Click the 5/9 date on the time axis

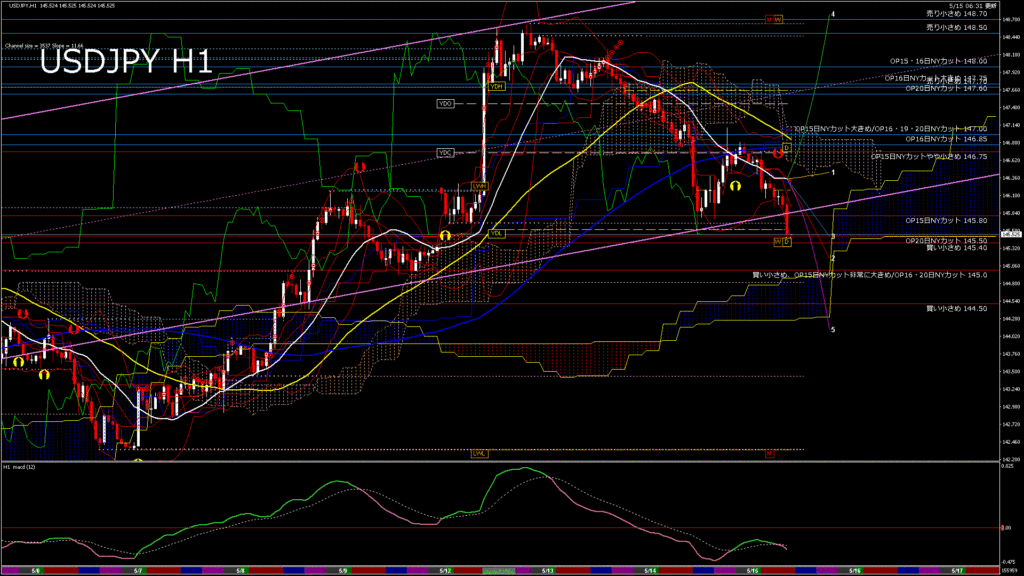click(x=343, y=571)
